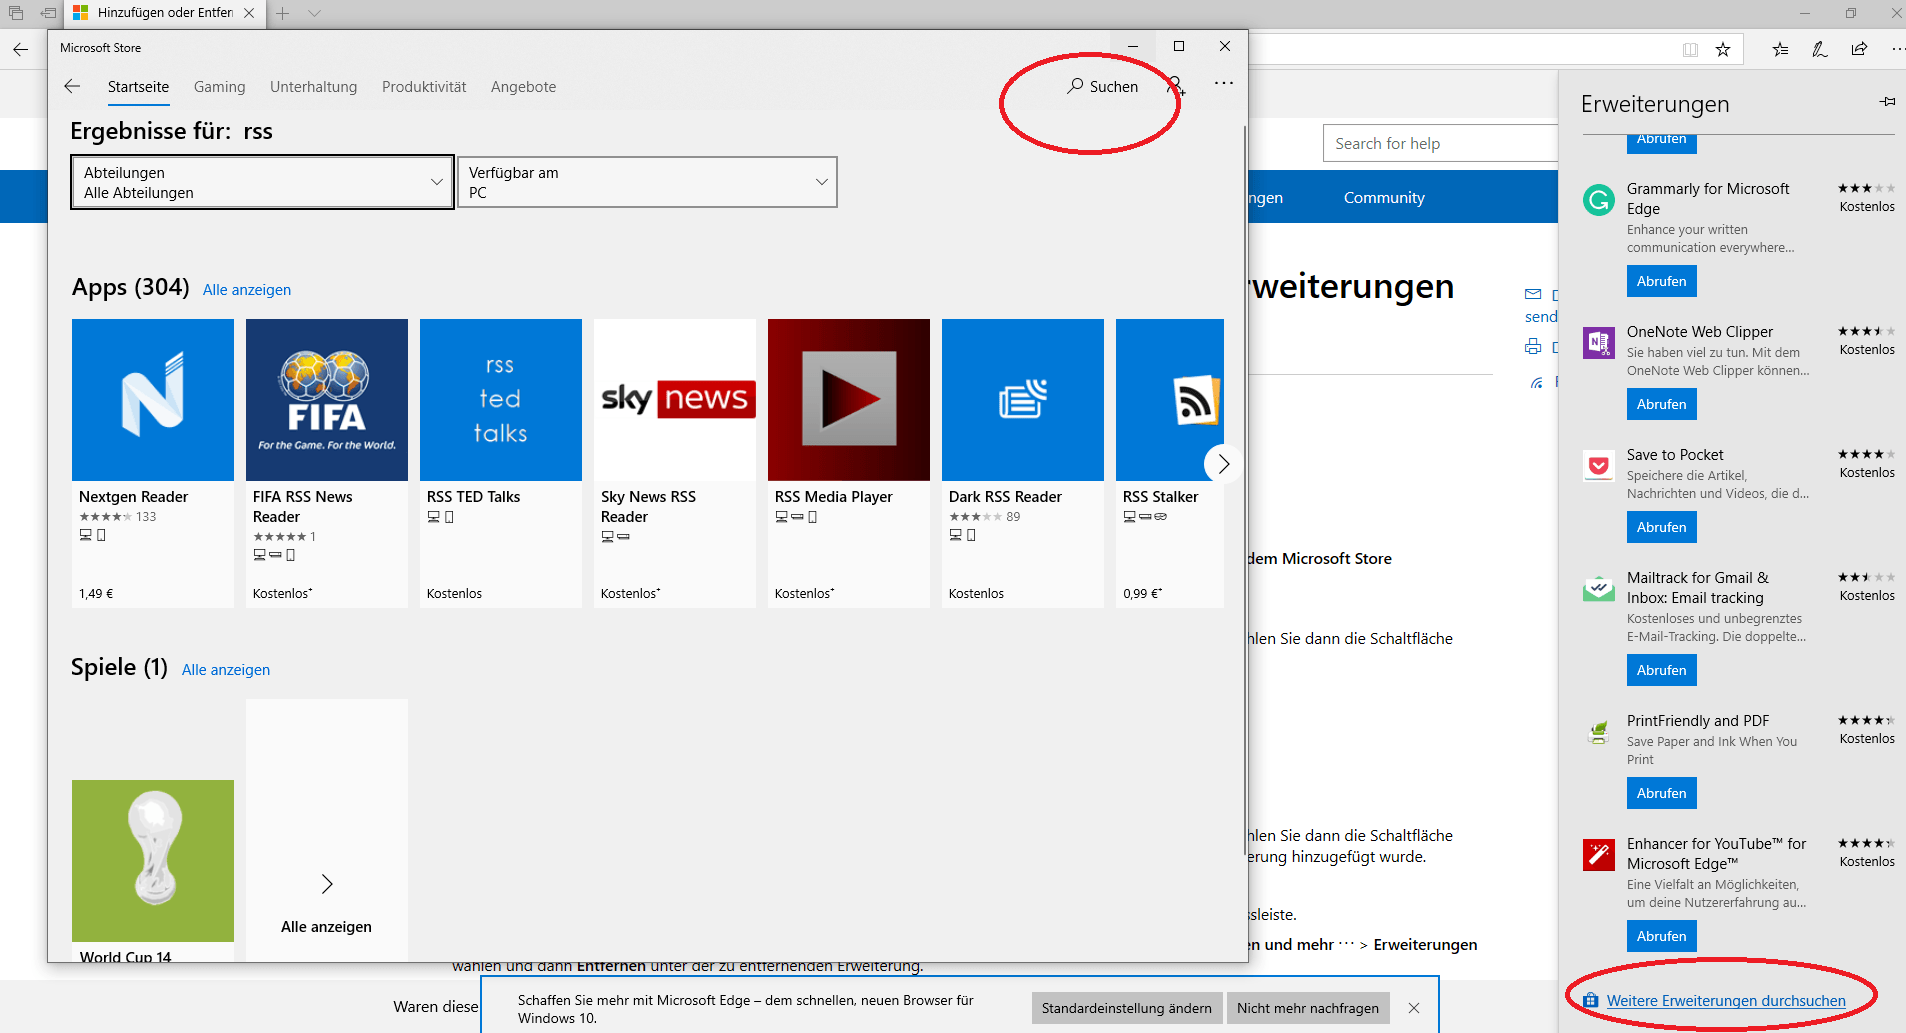Expand the Abteilungen dropdown

(x=262, y=182)
